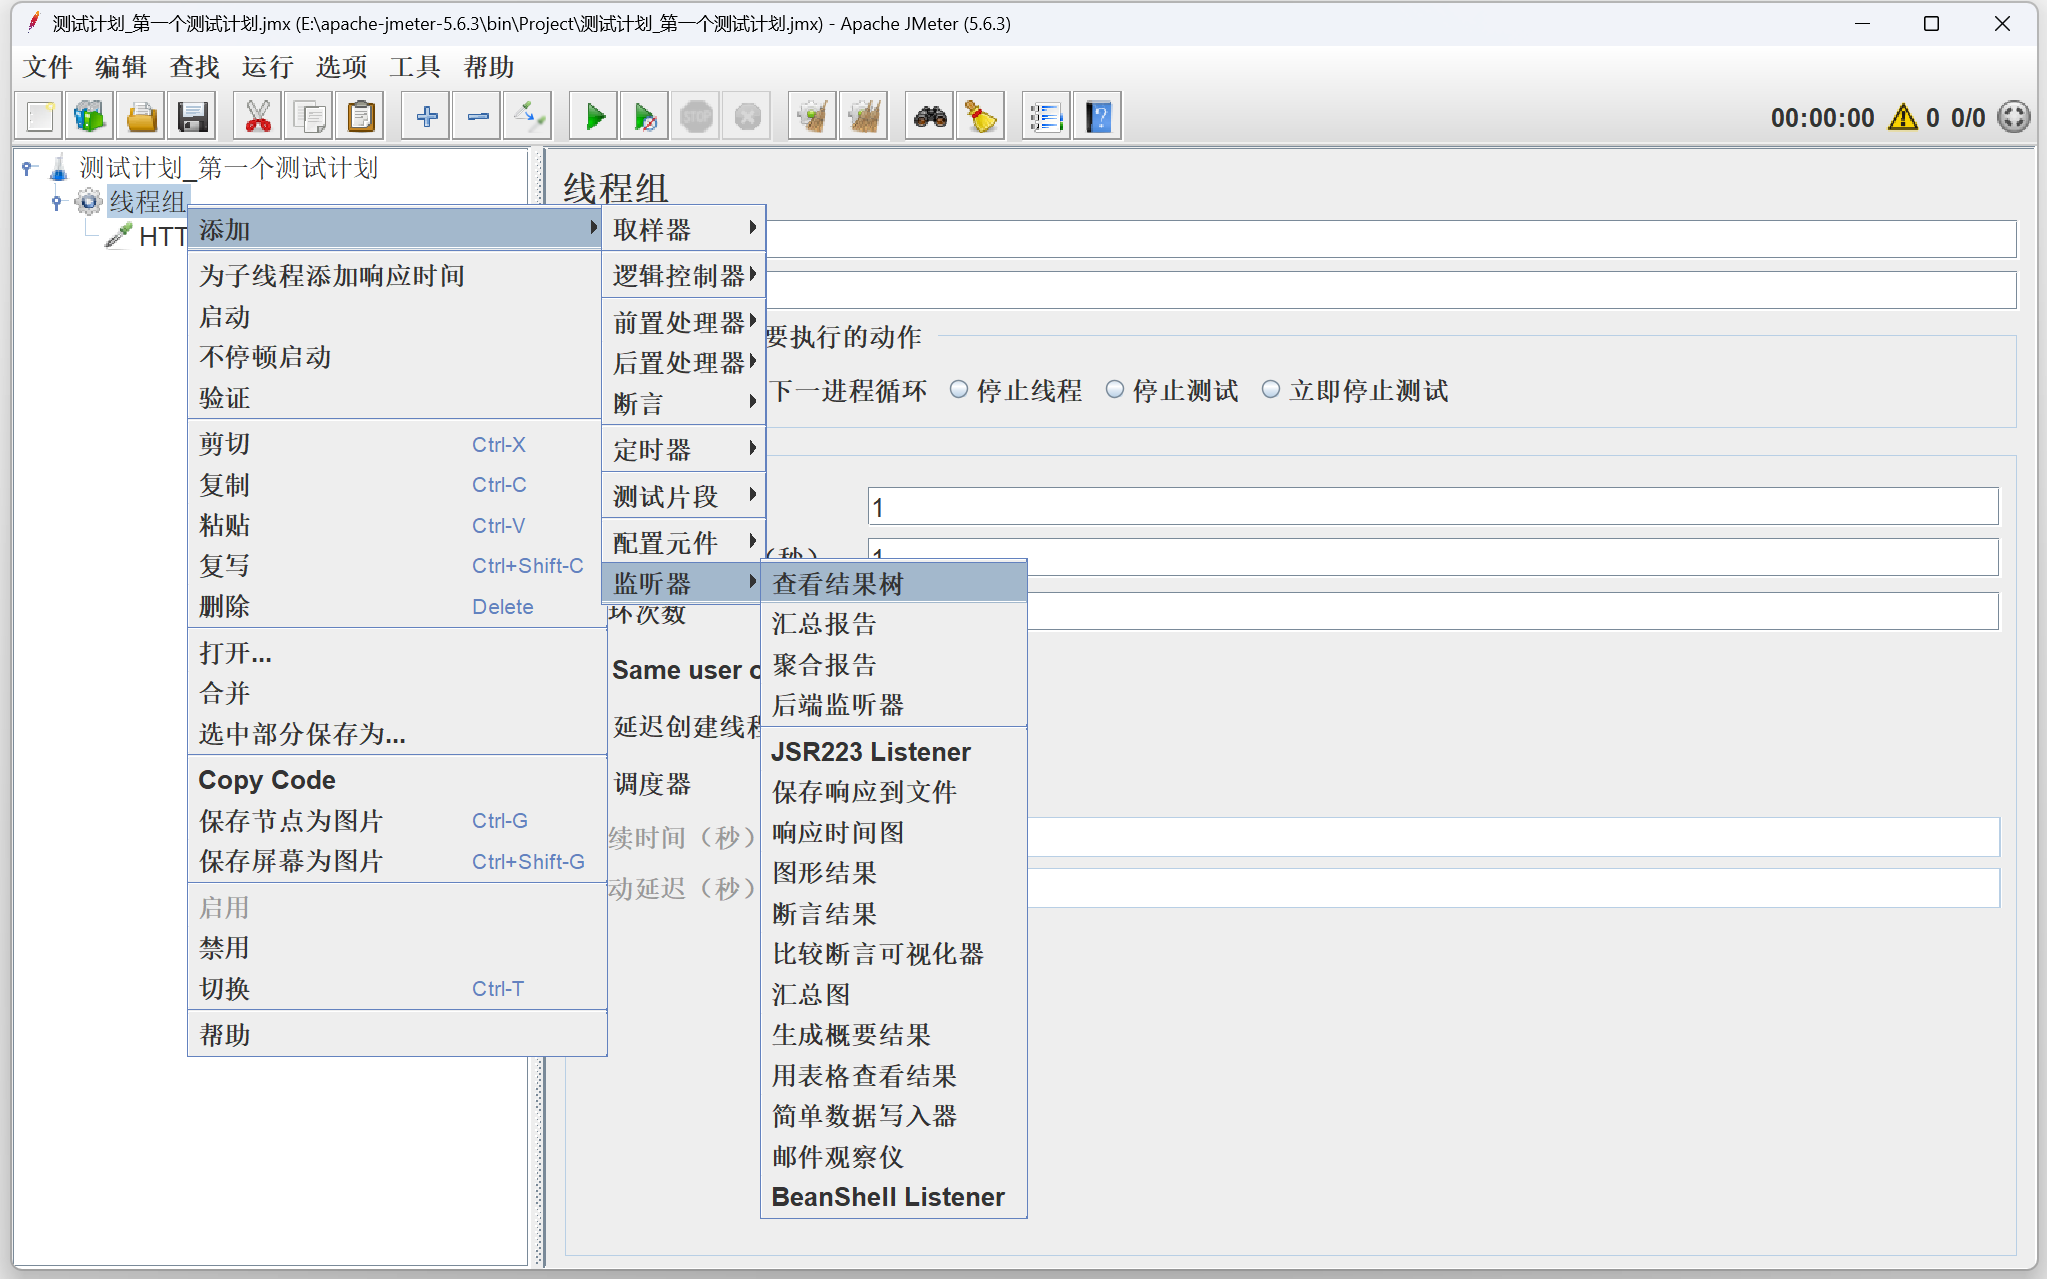
Task: Collapse all nodes with minus icon
Action: 478,117
